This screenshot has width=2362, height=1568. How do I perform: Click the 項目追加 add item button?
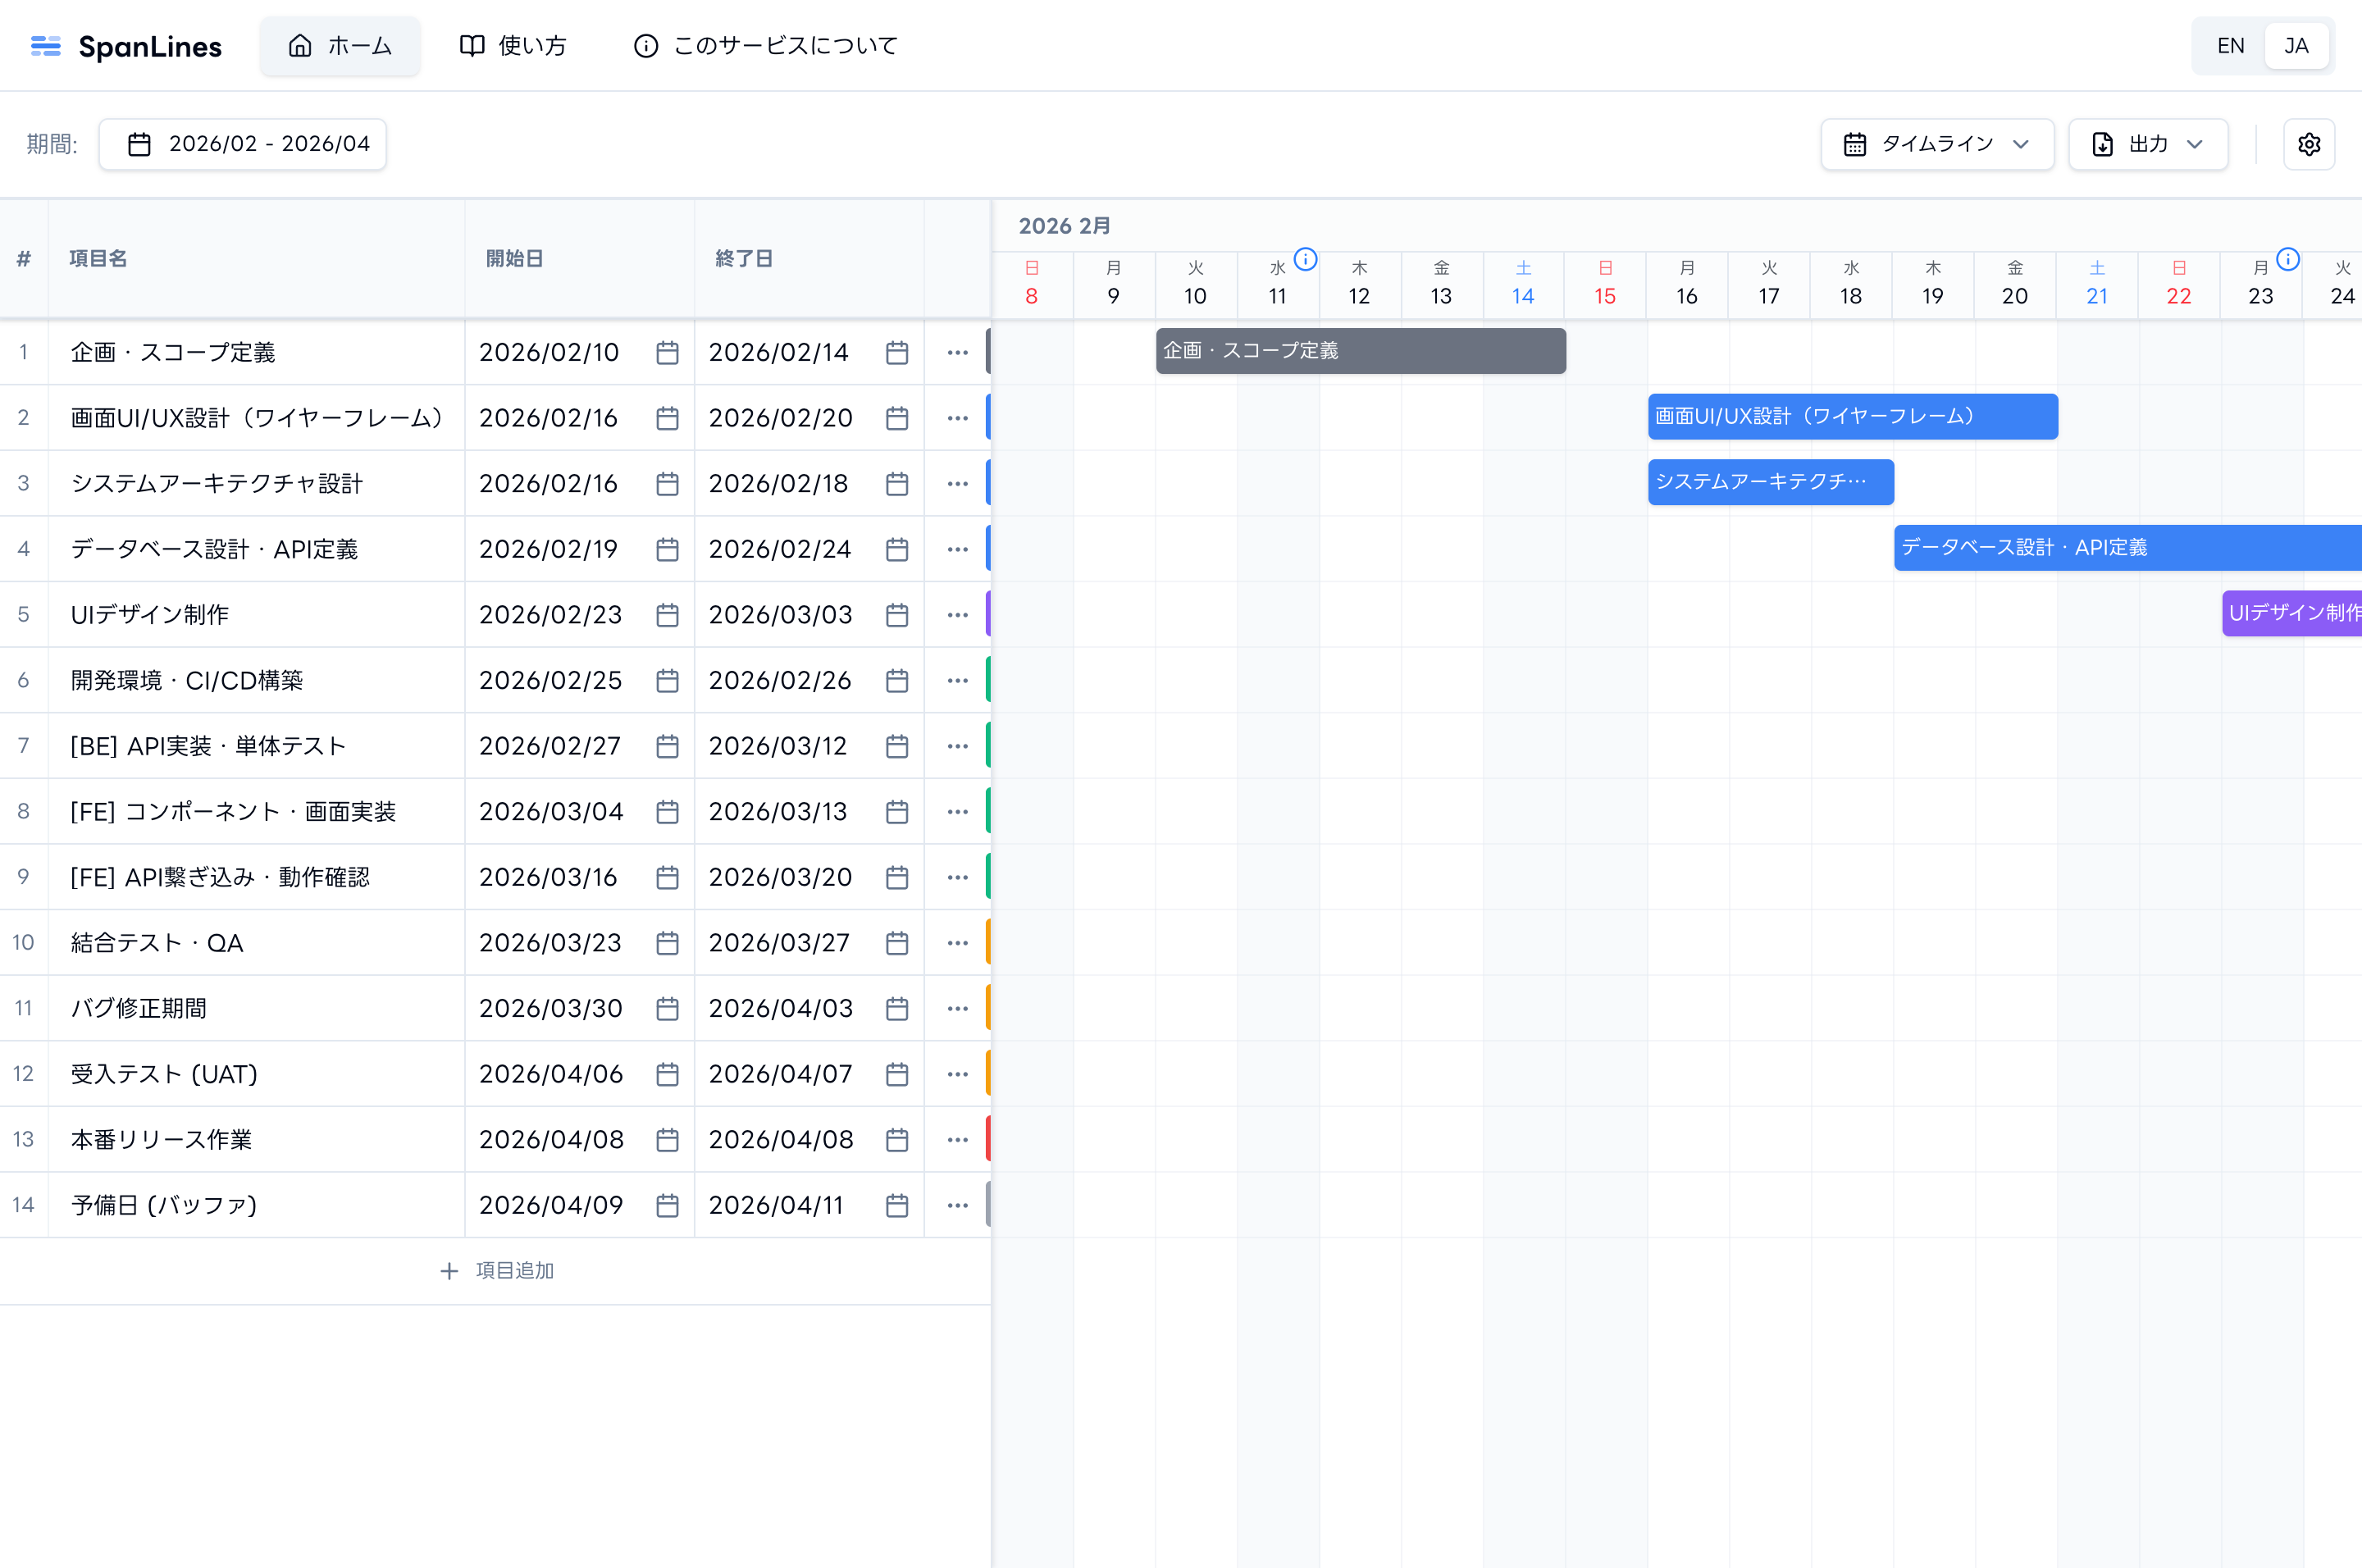pos(497,1270)
